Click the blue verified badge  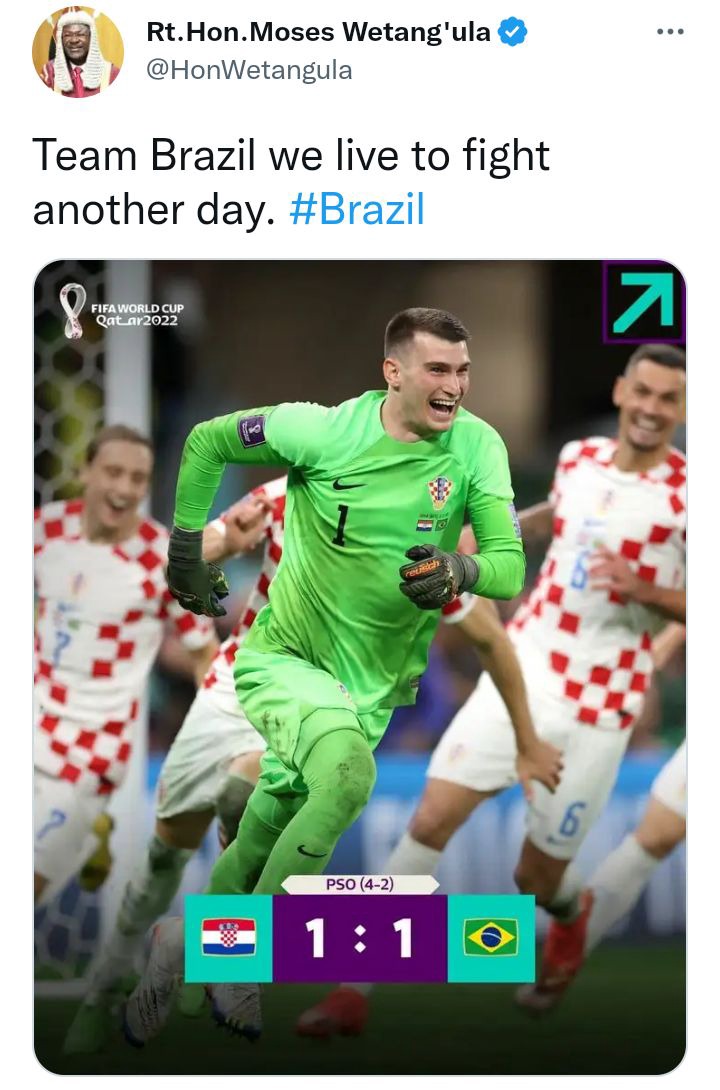513,33
